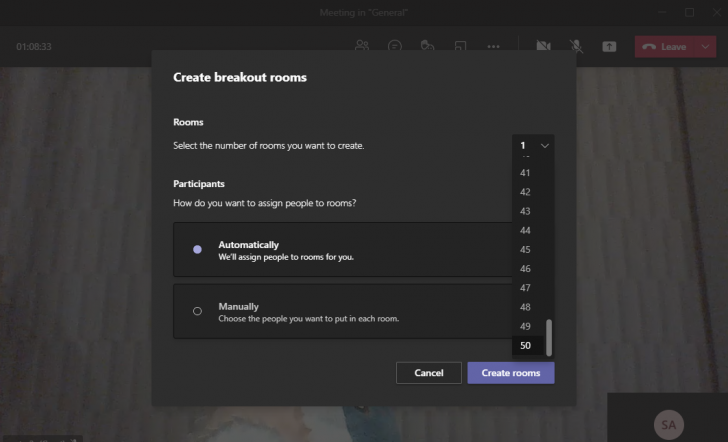Turn on the camera icon
The width and height of the screenshot is (728, 442).
tap(543, 46)
